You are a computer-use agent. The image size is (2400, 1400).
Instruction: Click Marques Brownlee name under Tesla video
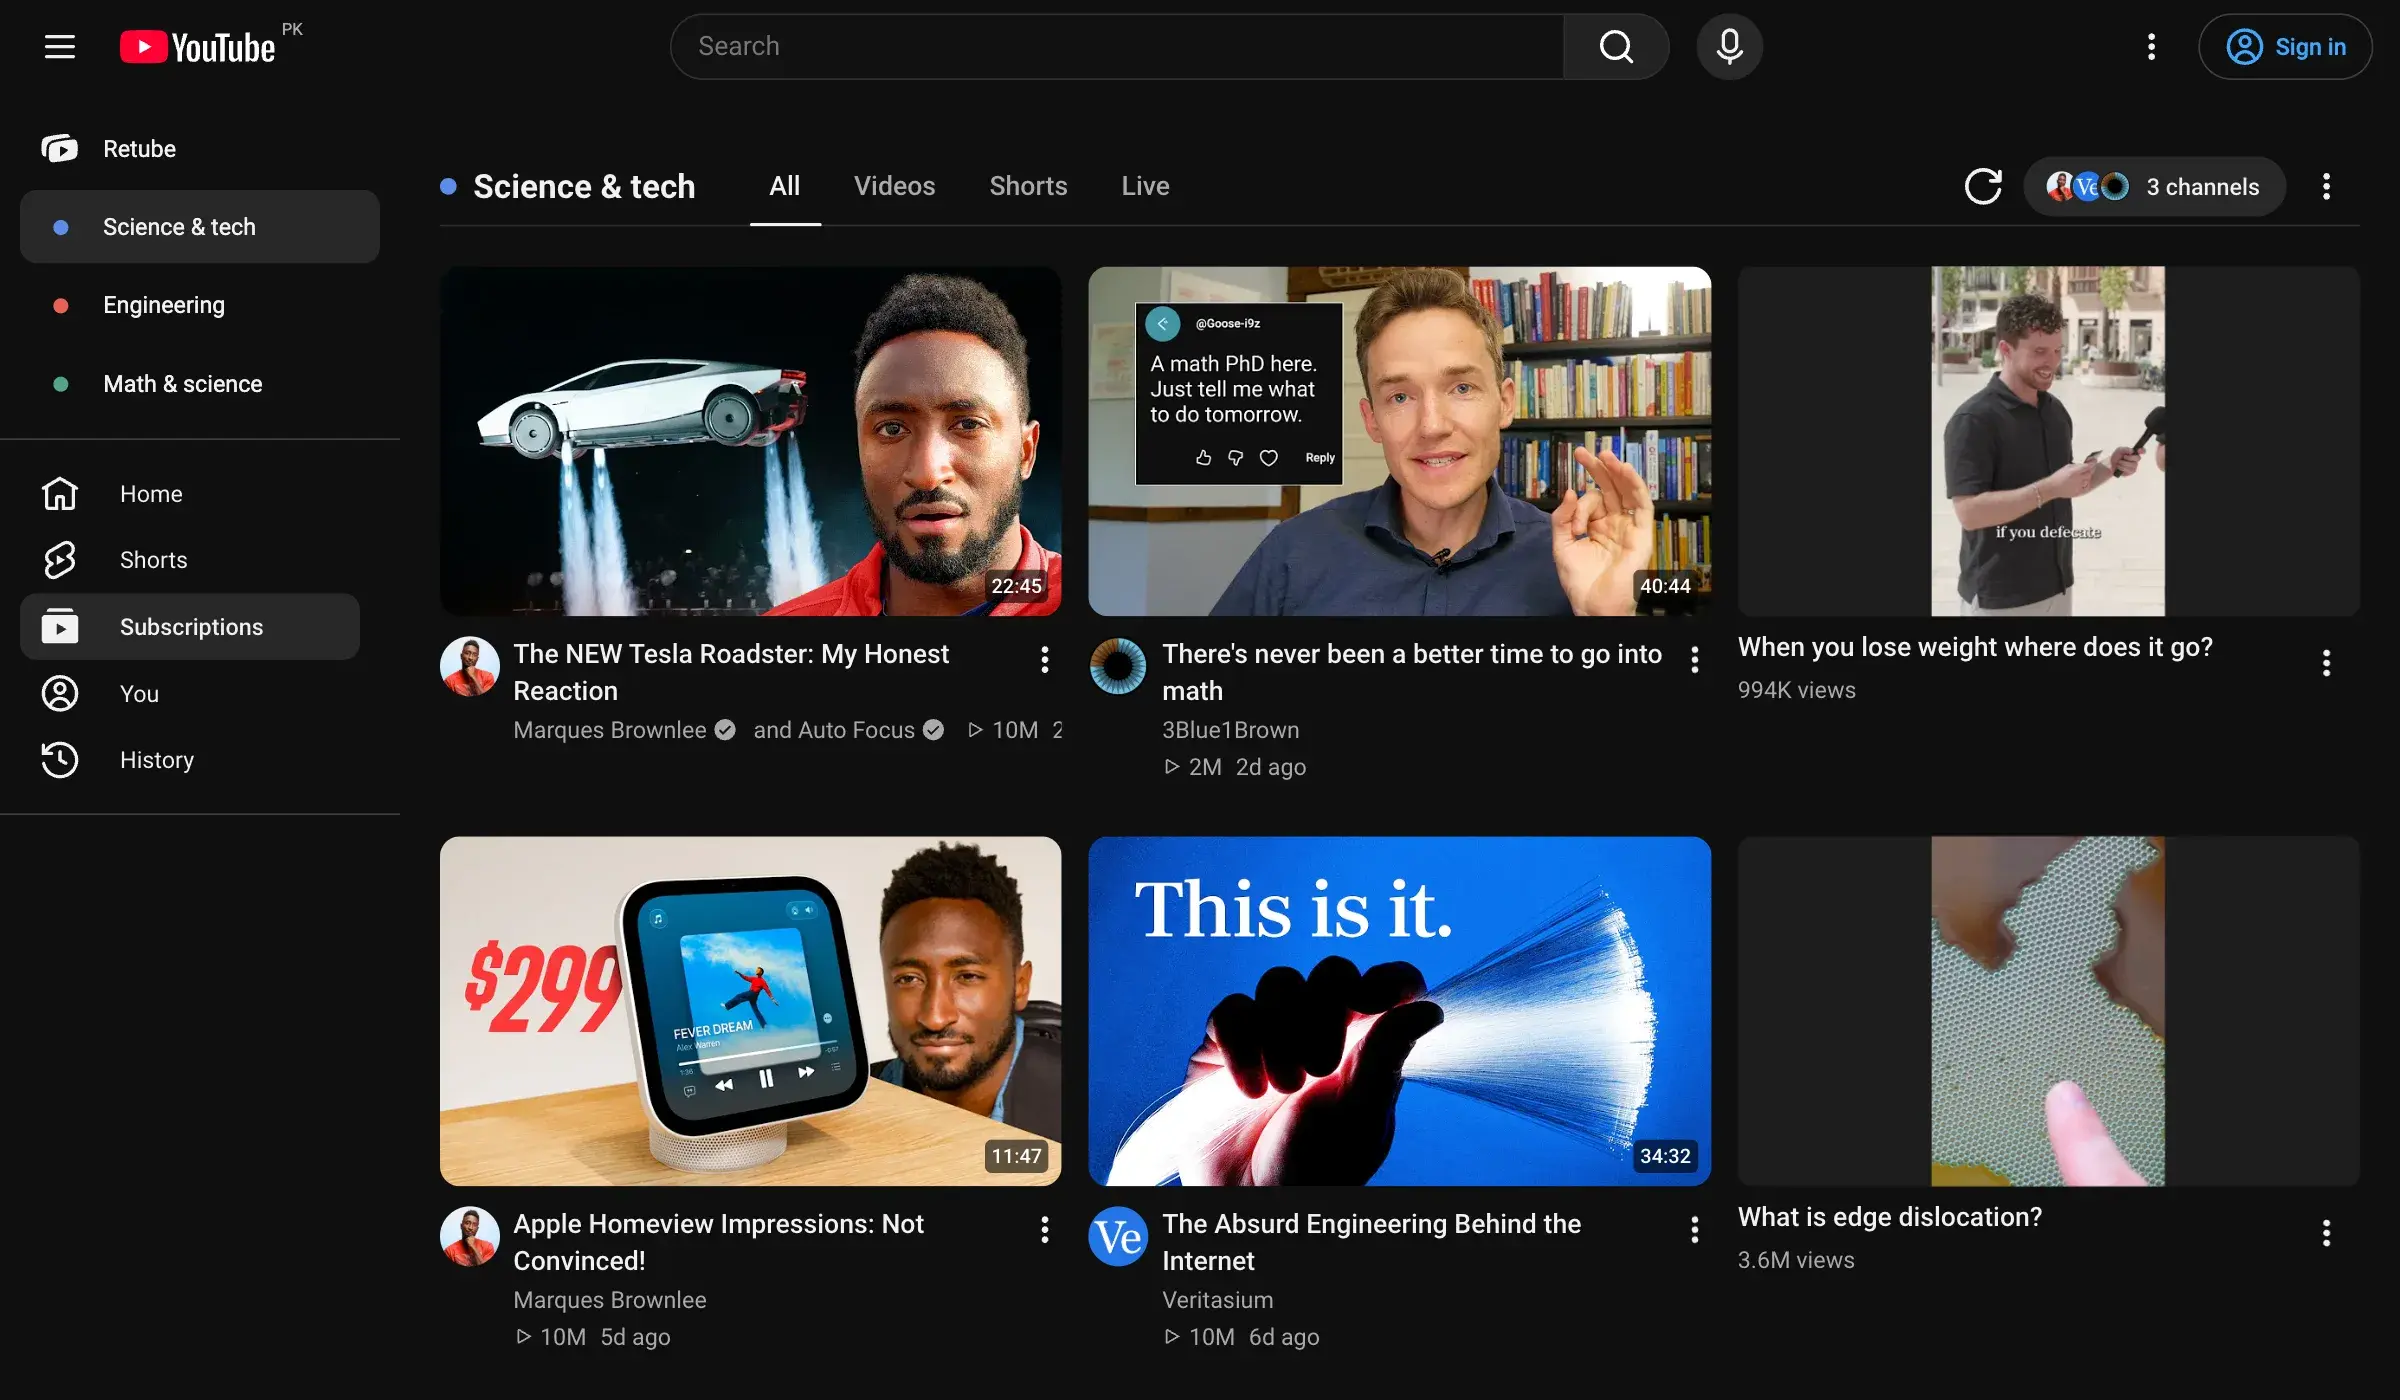(610, 730)
